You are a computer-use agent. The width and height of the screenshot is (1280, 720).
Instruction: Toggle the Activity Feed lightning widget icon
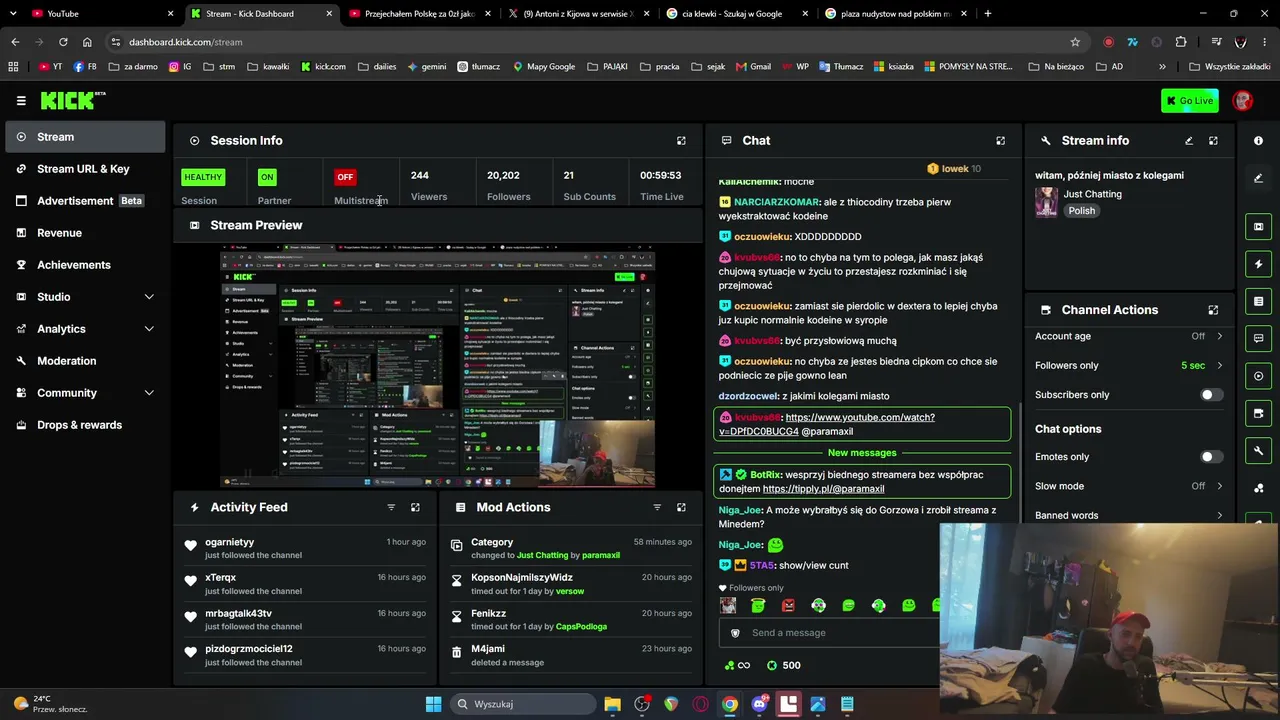pos(1258,264)
